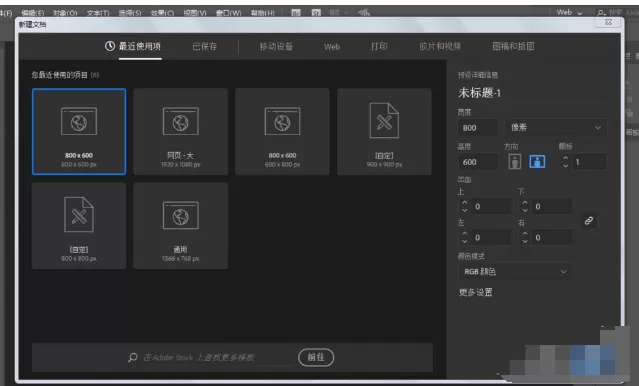Increase the right bleed (右) value

pos(525,234)
